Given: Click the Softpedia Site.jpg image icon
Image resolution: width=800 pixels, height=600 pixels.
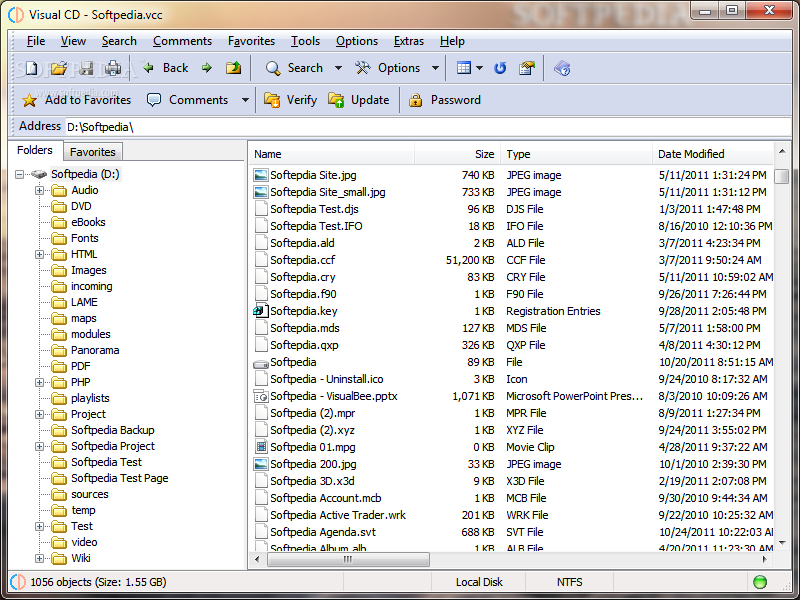Looking at the screenshot, I should 261,175.
